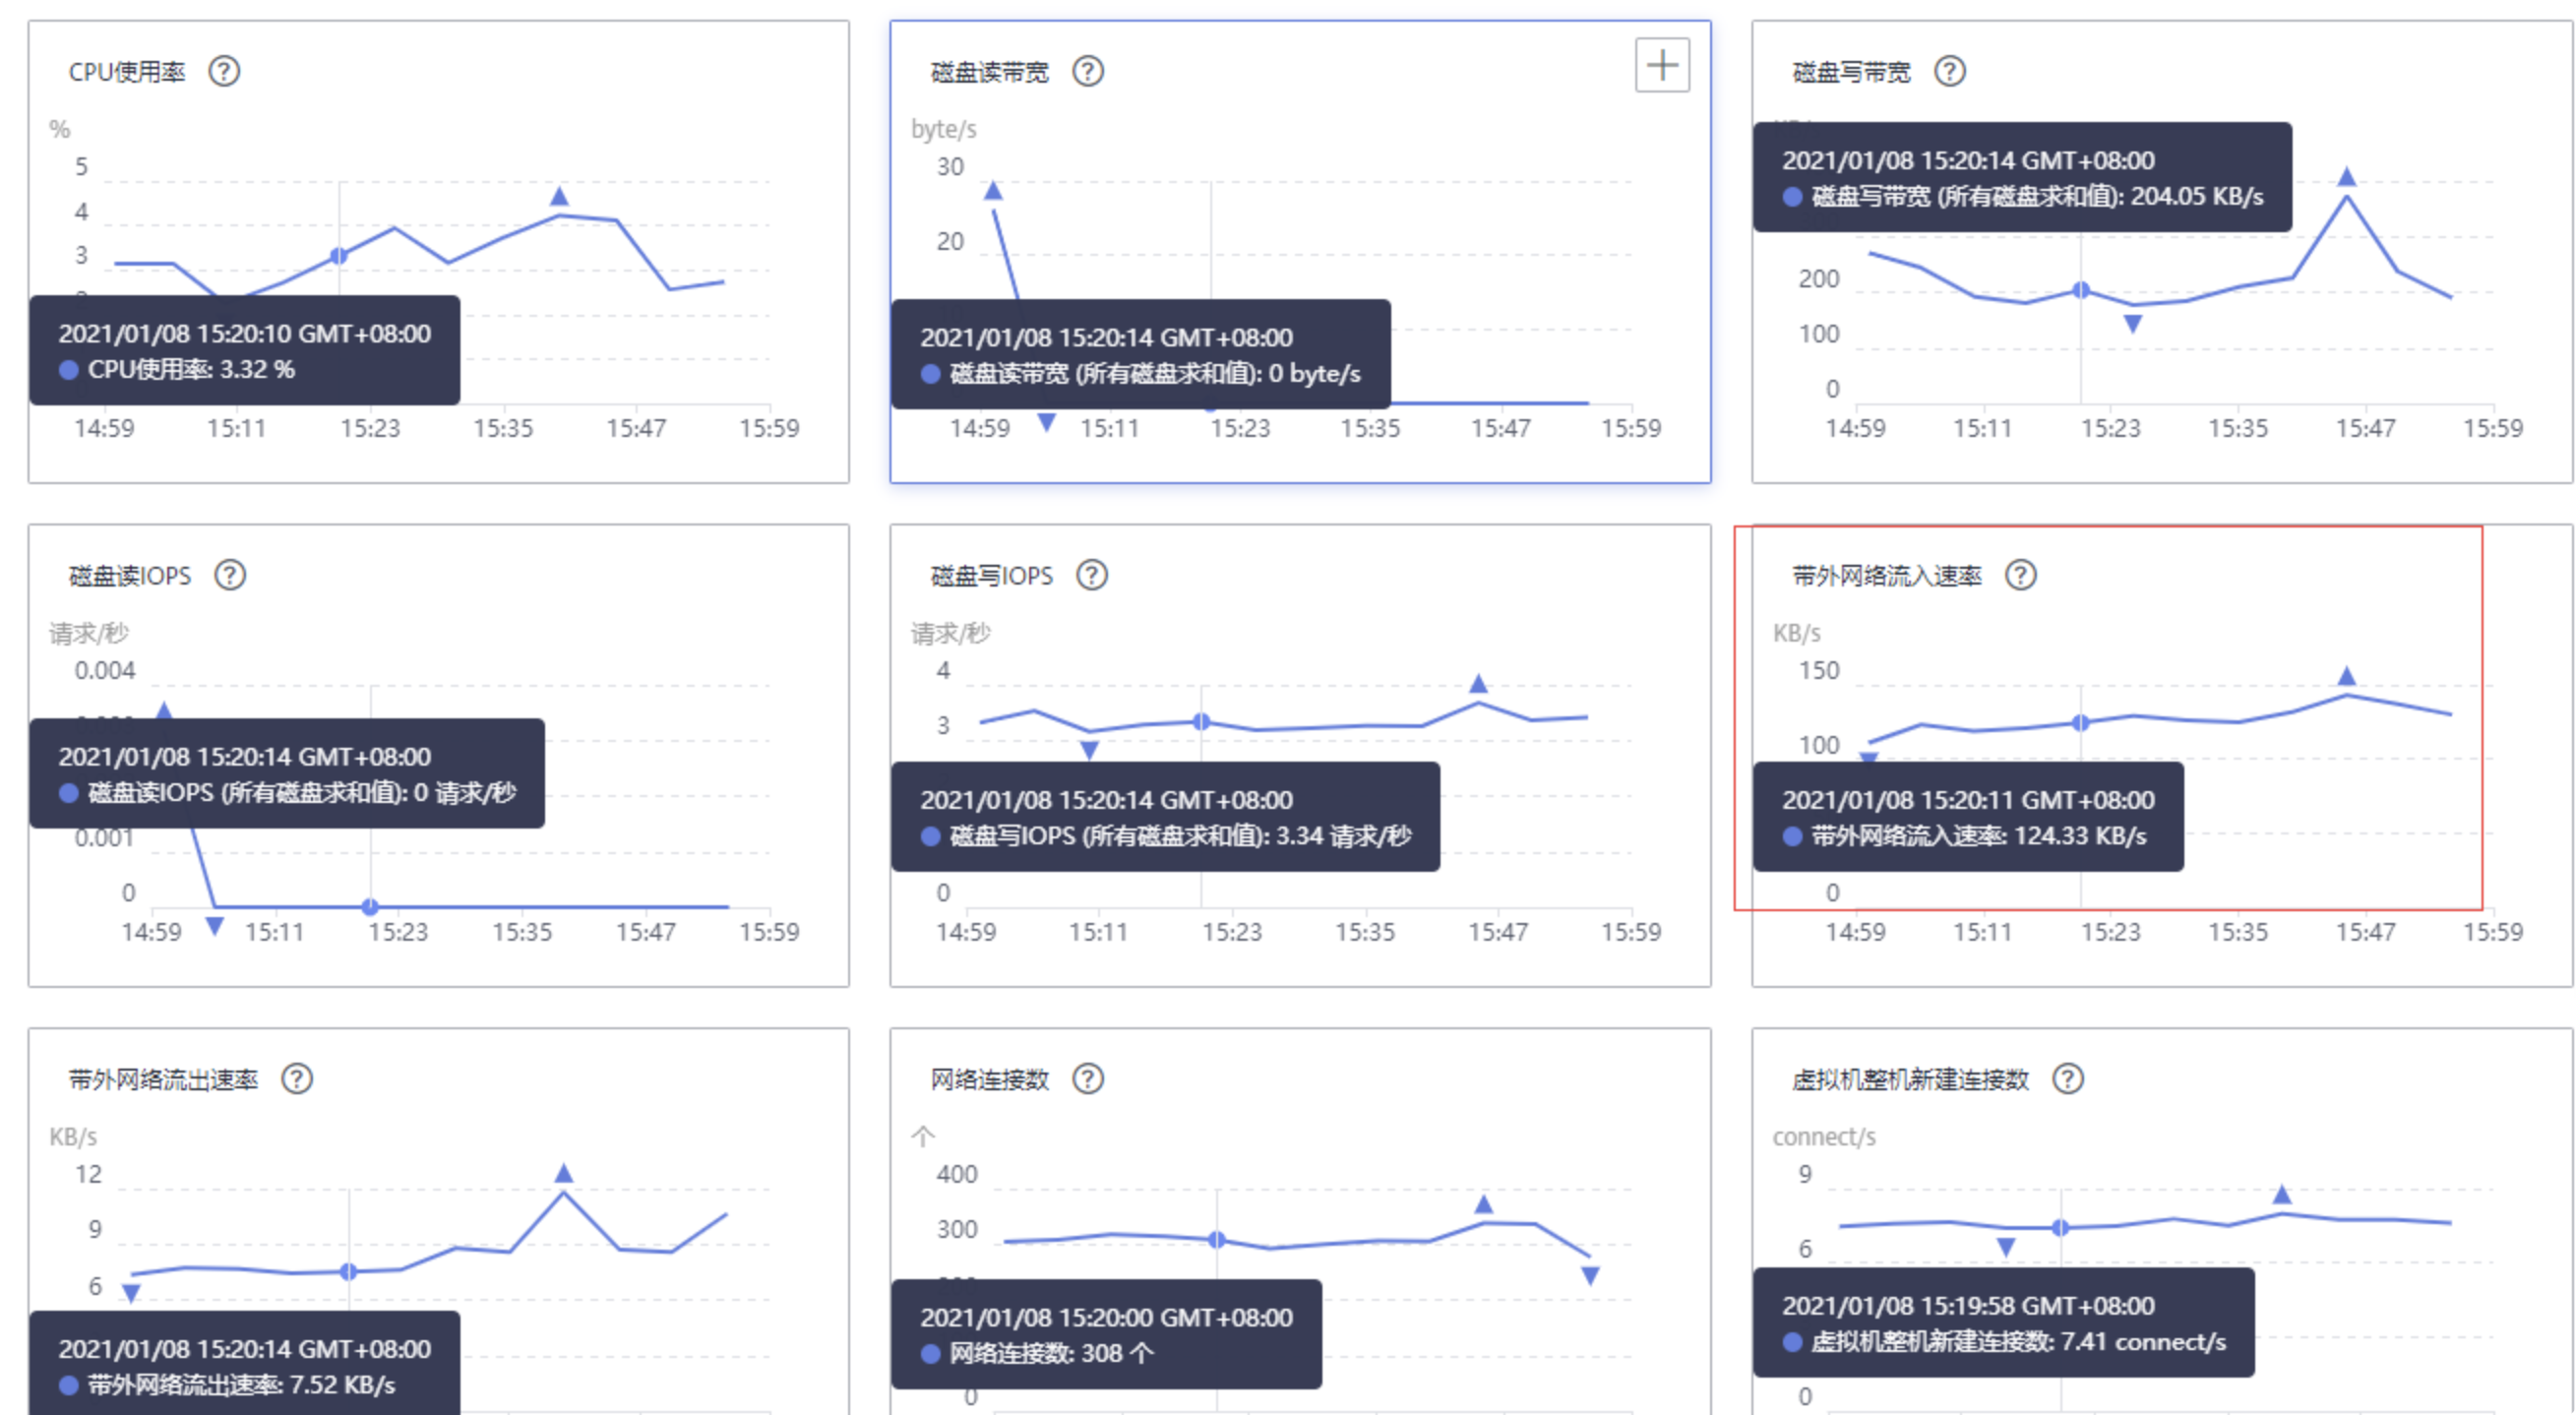Viewport: 2576px width, 1415px height.
Task: Click the 磁盘读带宽 chart title
Action: pyautogui.click(x=990, y=72)
